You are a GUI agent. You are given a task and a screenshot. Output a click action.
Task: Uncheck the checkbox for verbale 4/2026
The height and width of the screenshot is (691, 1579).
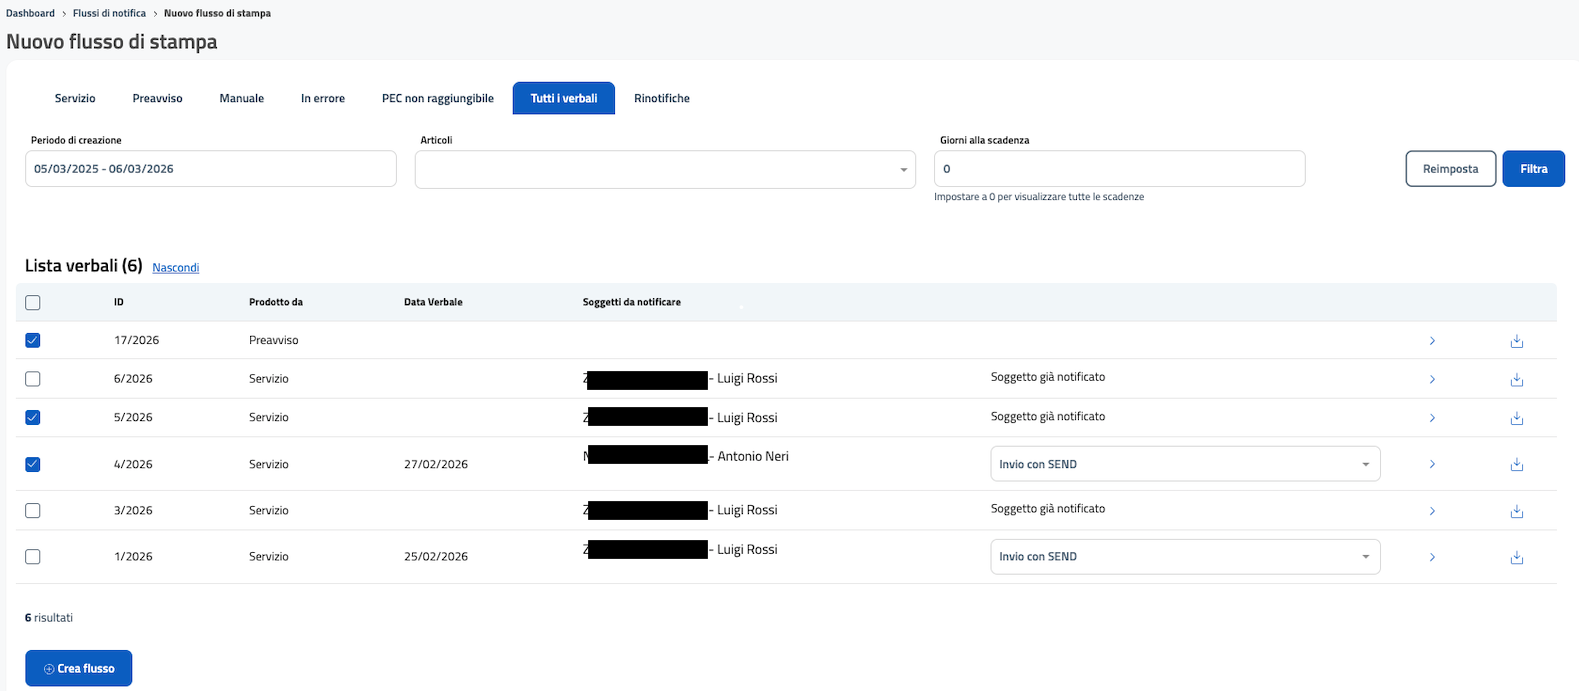point(33,464)
